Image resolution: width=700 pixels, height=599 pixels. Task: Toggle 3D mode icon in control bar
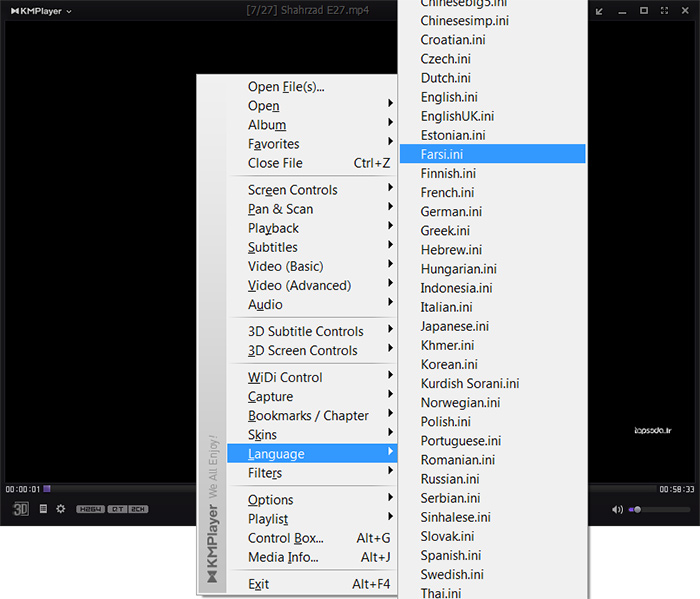[21, 509]
